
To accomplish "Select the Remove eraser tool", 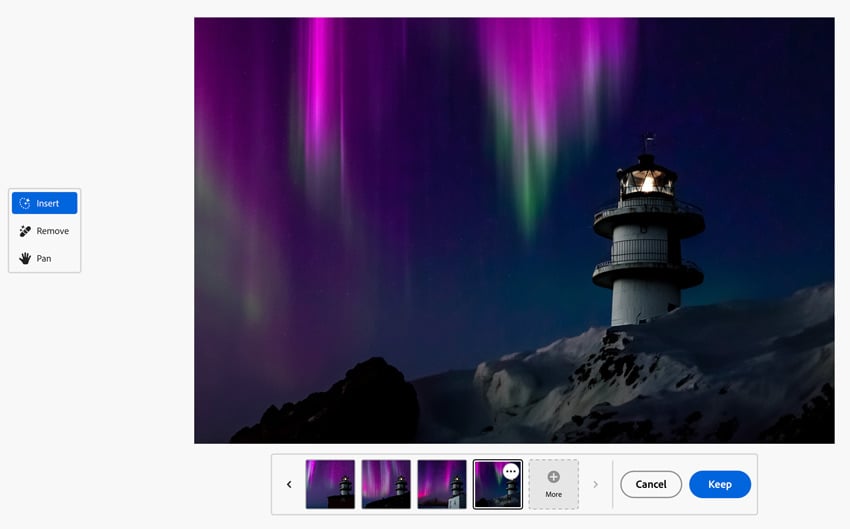I will (x=44, y=231).
